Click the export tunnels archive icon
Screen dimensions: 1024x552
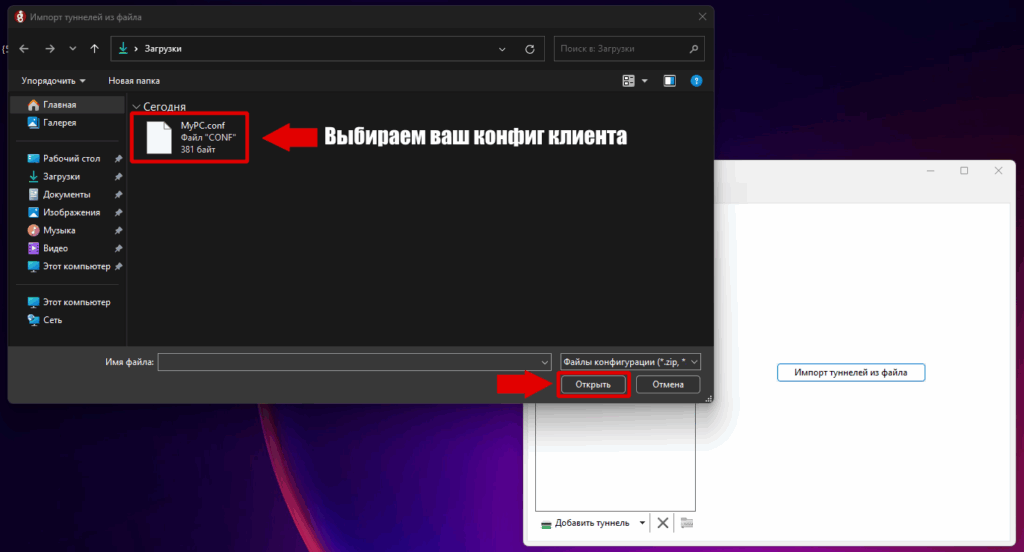point(687,523)
